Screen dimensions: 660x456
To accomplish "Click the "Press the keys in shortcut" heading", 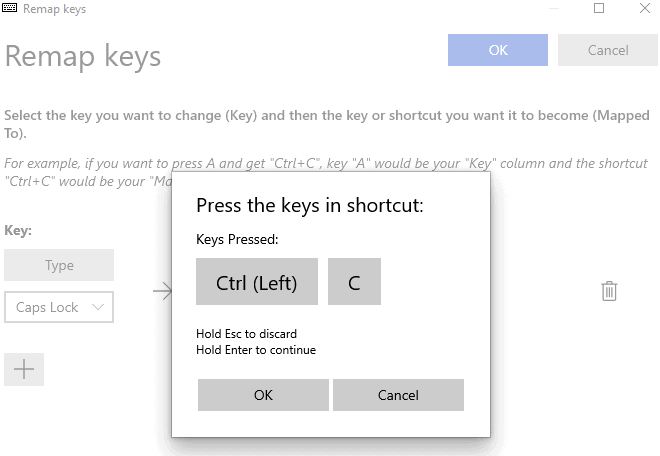I will (x=310, y=206).
